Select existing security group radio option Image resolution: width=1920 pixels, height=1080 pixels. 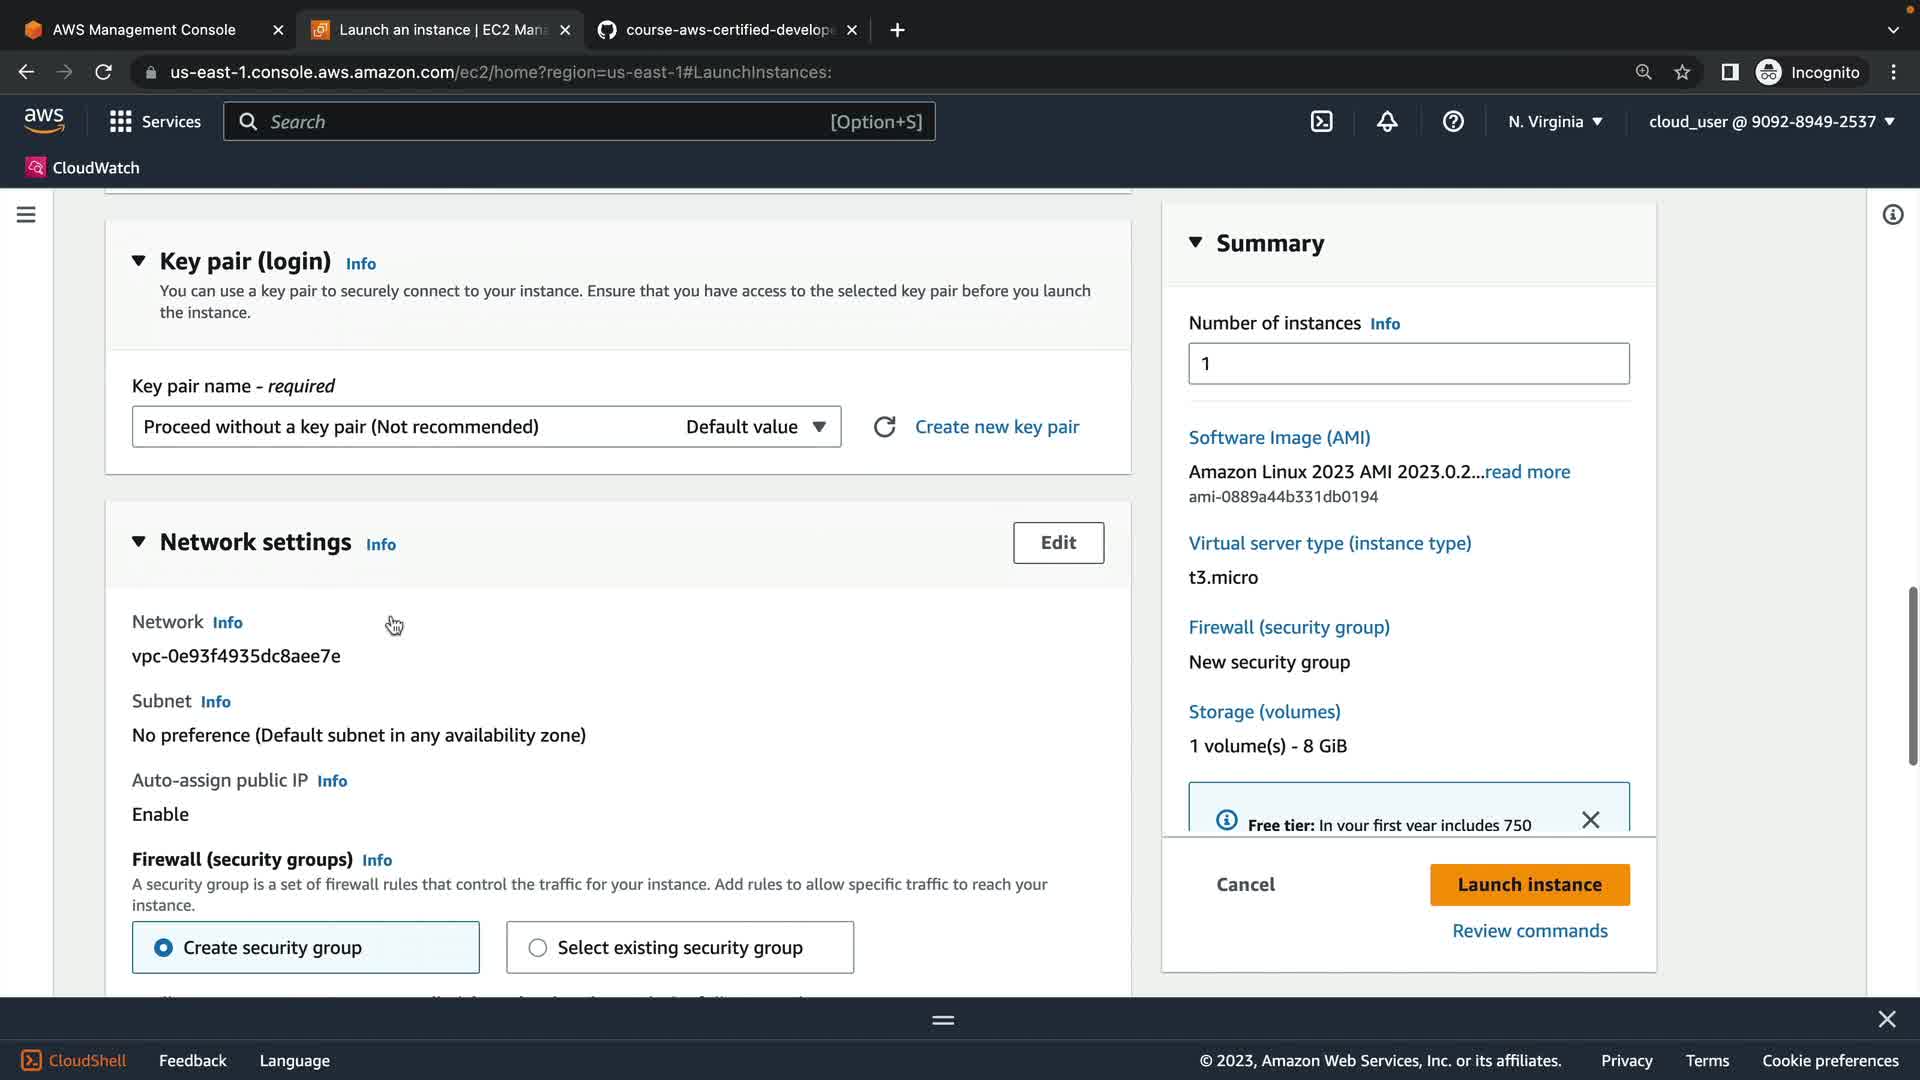(538, 948)
